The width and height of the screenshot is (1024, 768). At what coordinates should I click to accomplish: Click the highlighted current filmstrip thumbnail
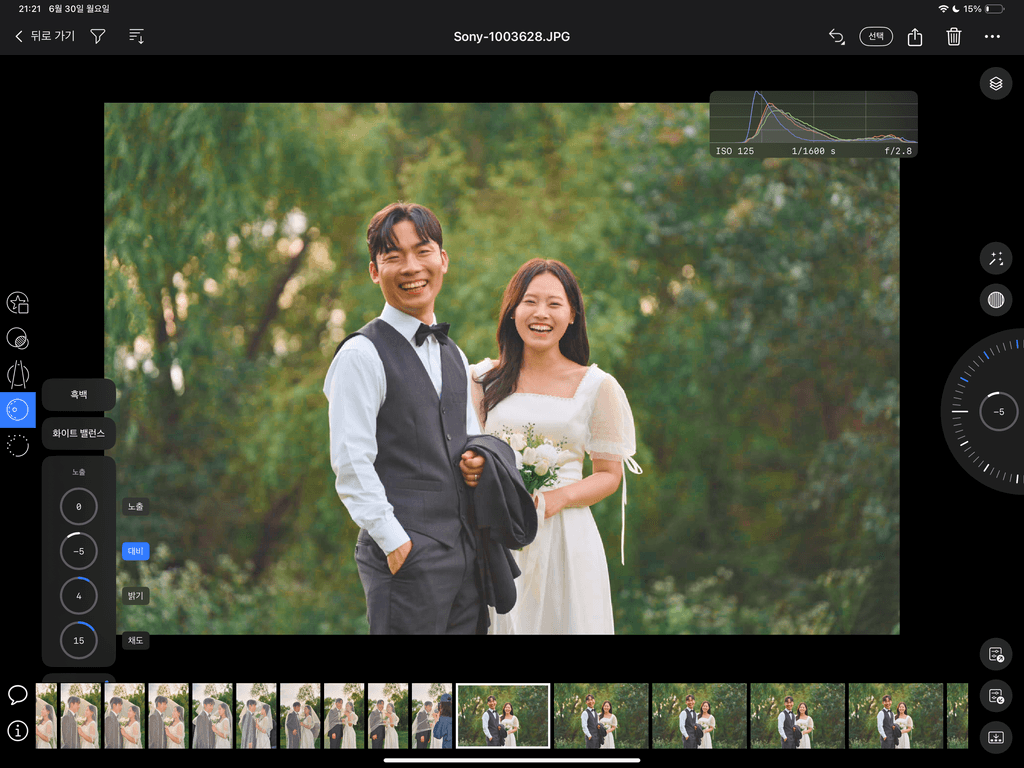[x=503, y=716]
